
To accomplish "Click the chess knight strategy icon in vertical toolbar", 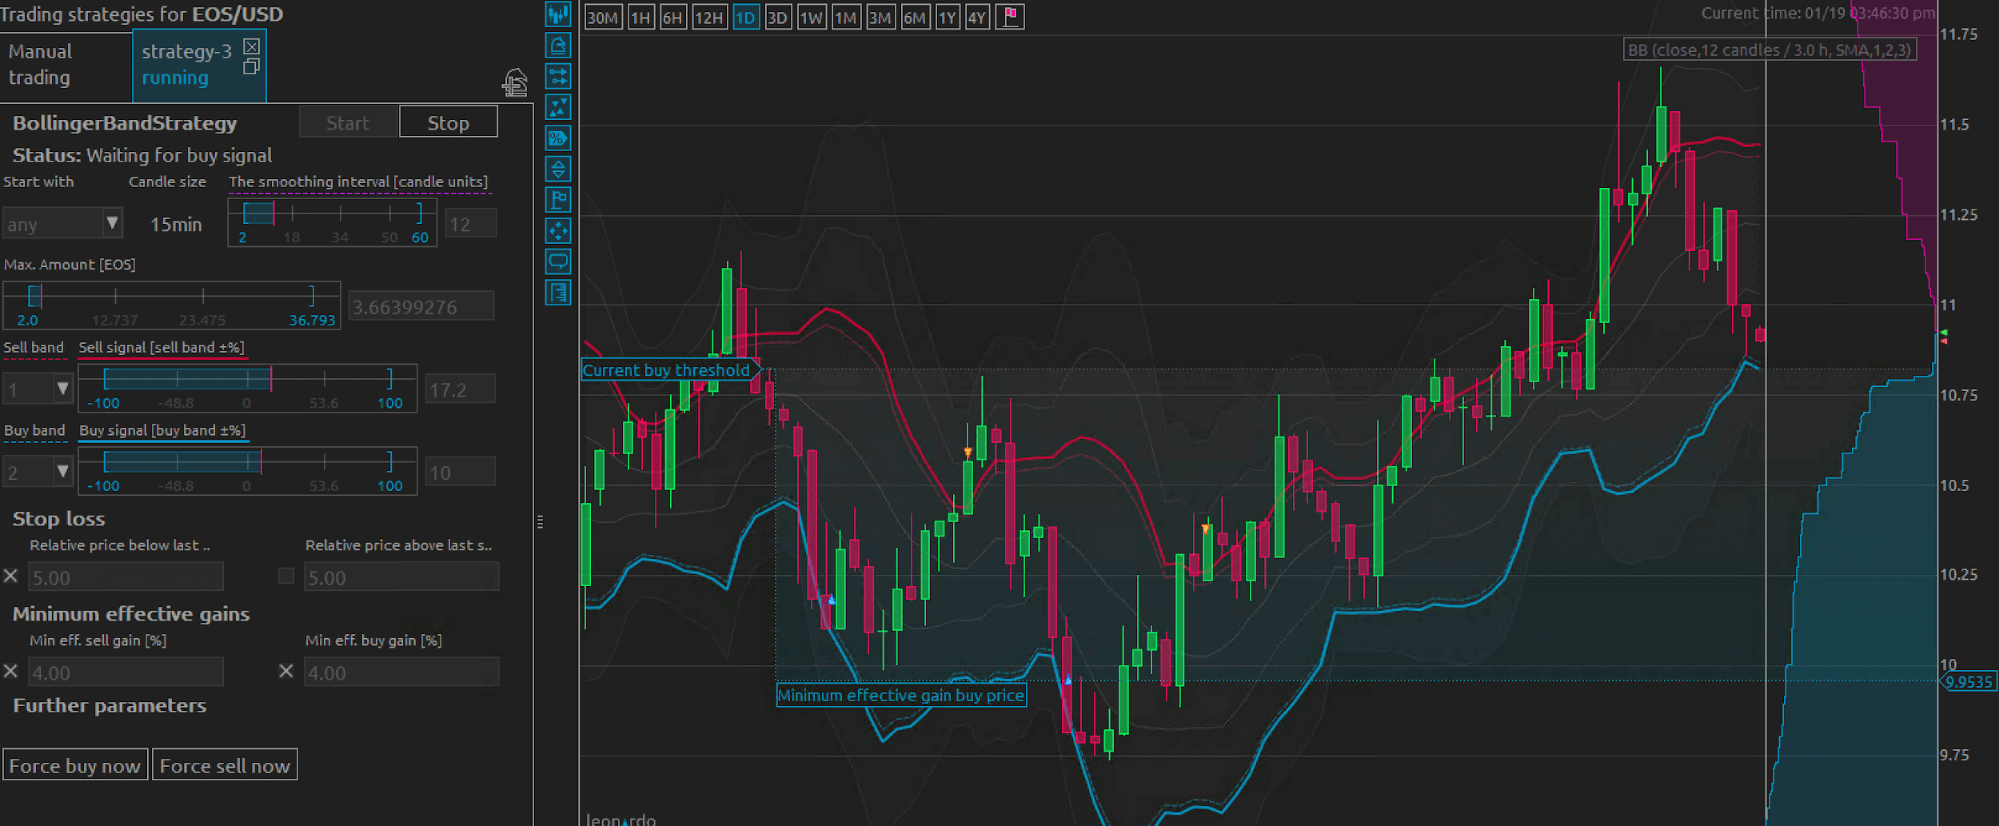I will (558, 45).
